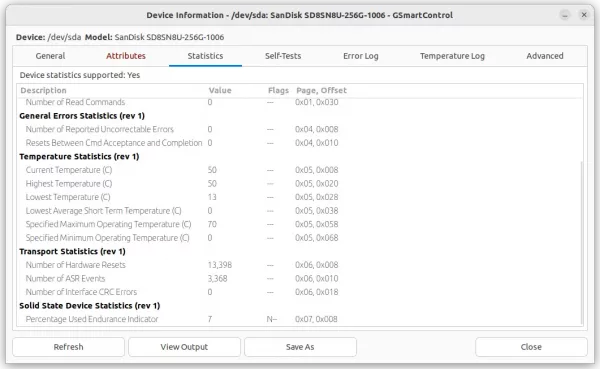
Task: Click the 13,398 hardware resets value
Action: coord(220,265)
